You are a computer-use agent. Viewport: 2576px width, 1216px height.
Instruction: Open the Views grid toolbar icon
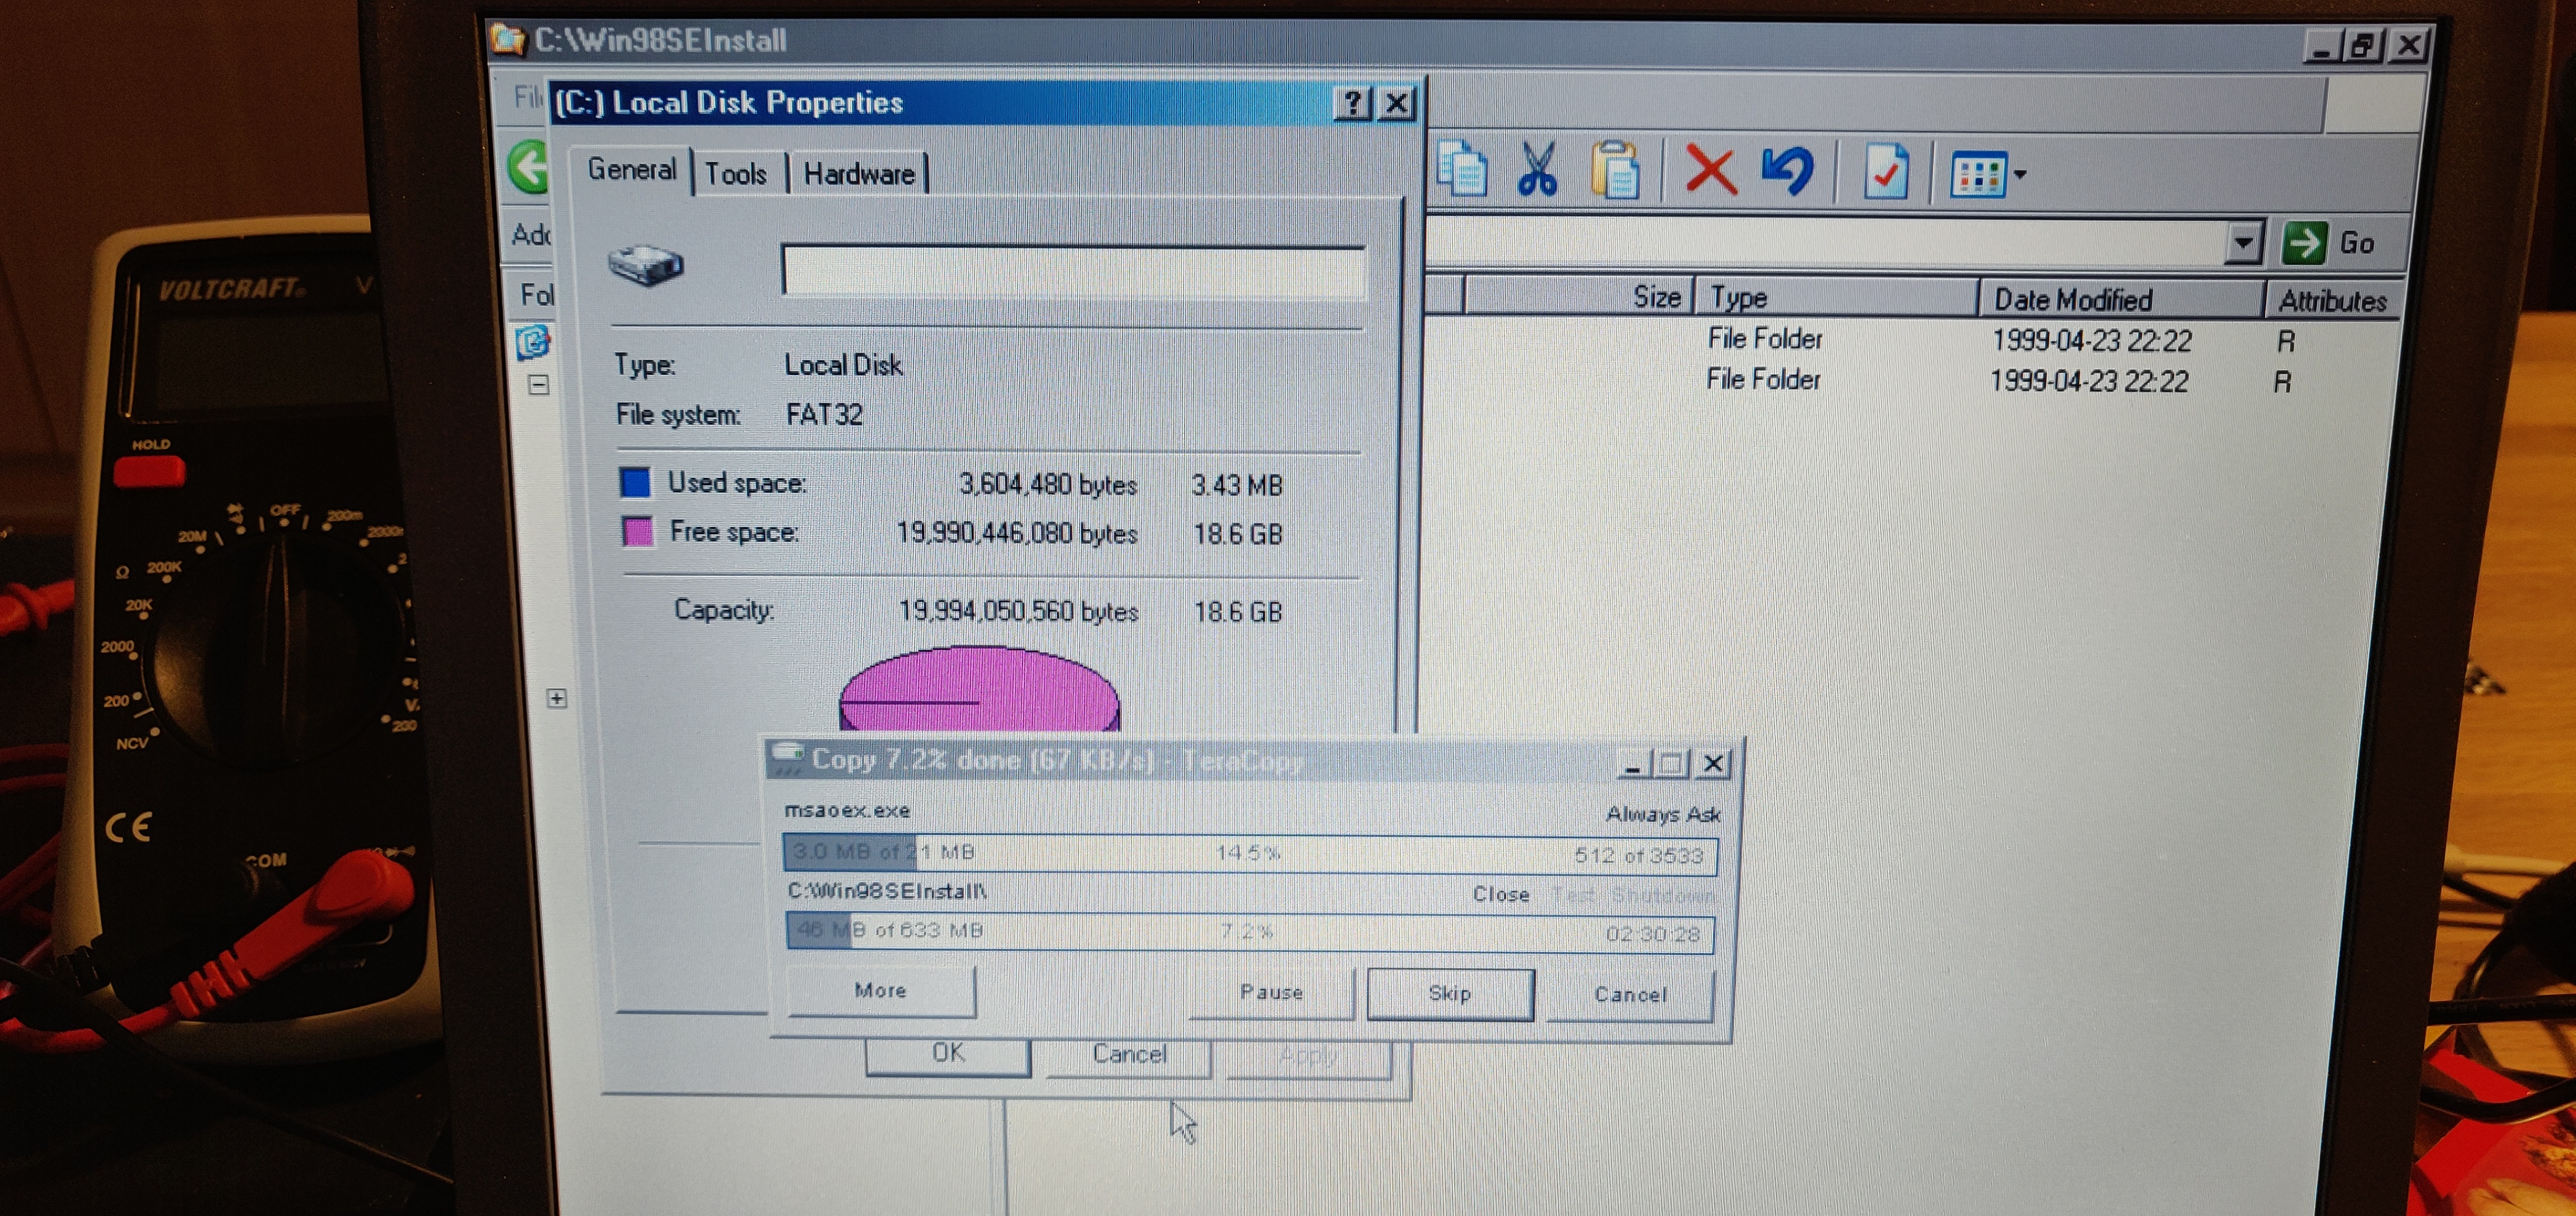pos(1978,175)
